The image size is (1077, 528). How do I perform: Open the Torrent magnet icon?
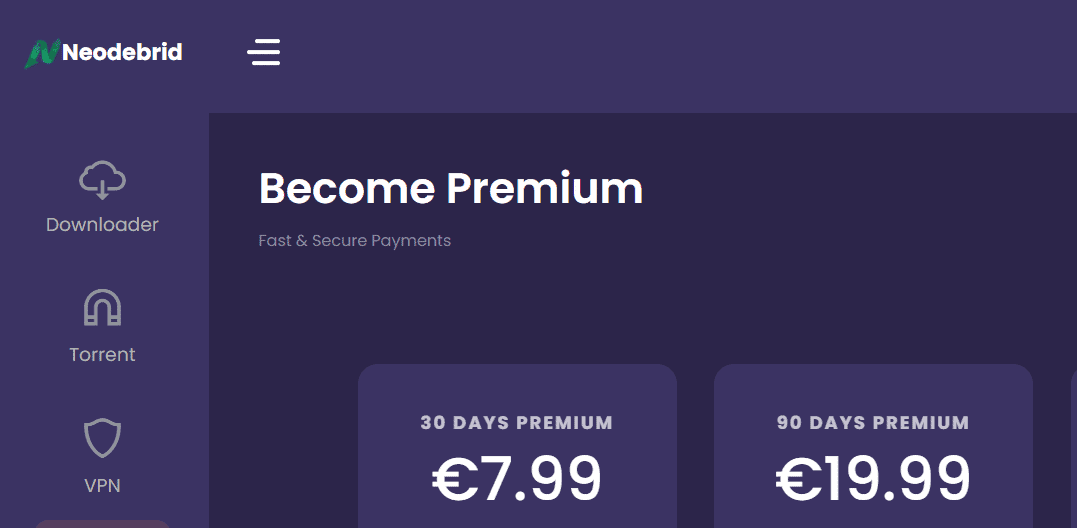coord(102,308)
